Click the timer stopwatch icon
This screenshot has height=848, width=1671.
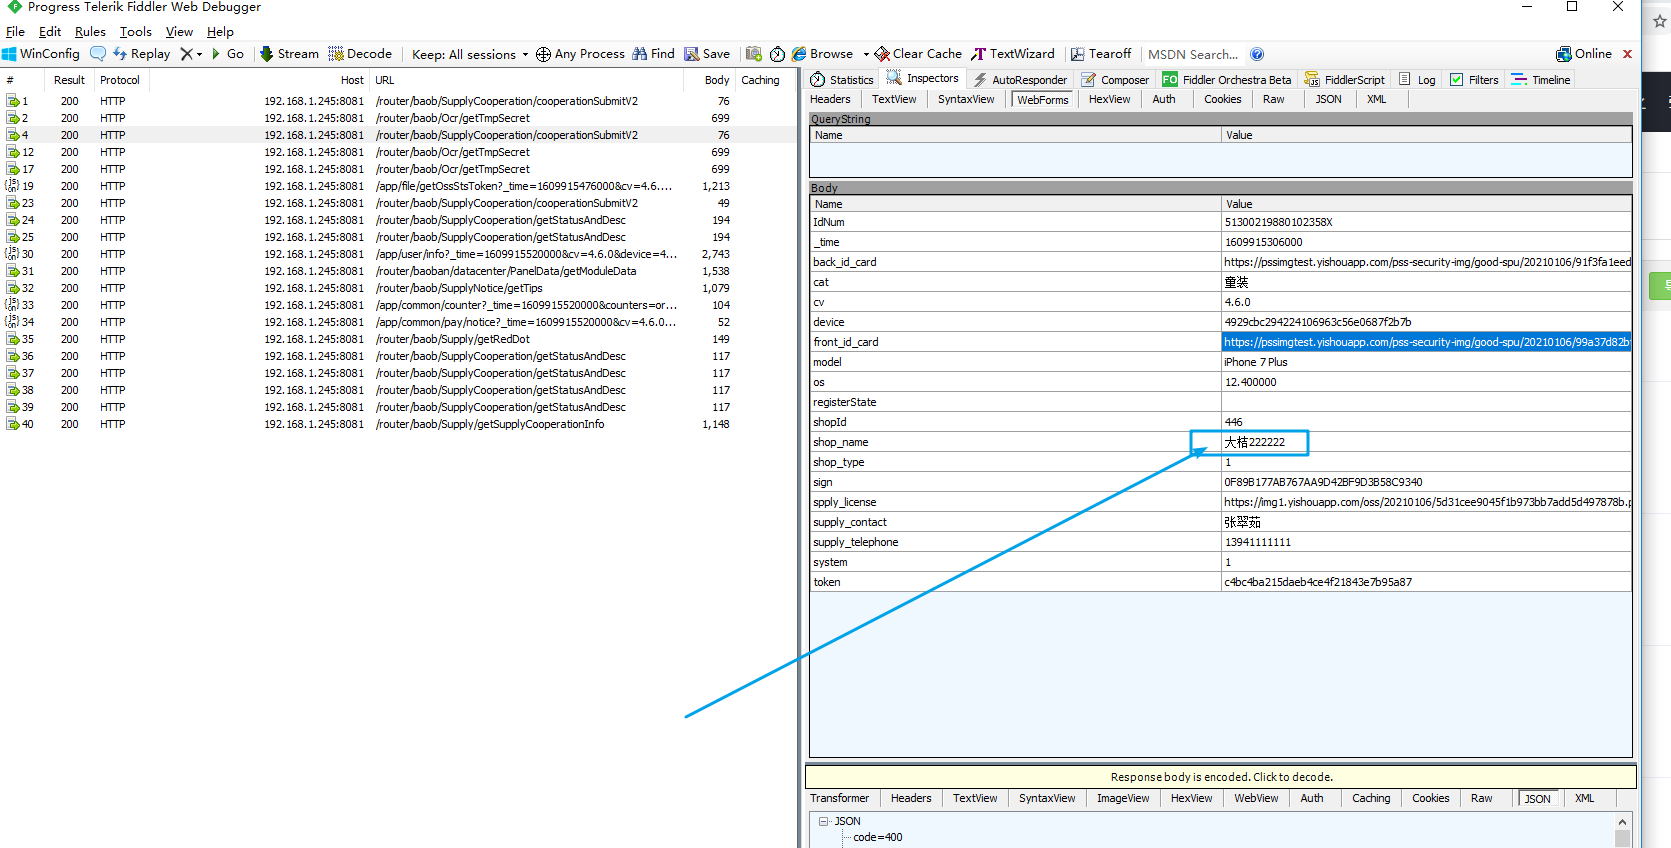tap(777, 54)
